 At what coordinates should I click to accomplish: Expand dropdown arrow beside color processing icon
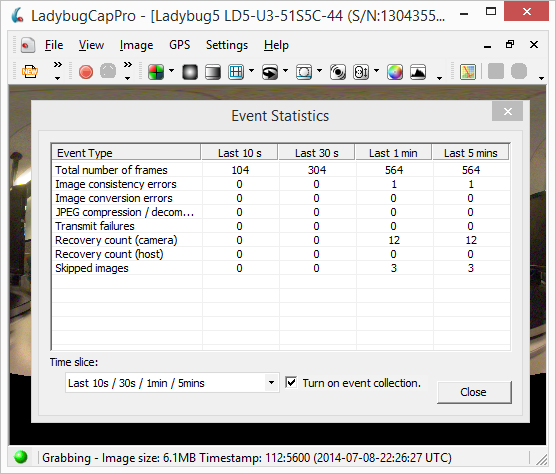tap(171, 71)
